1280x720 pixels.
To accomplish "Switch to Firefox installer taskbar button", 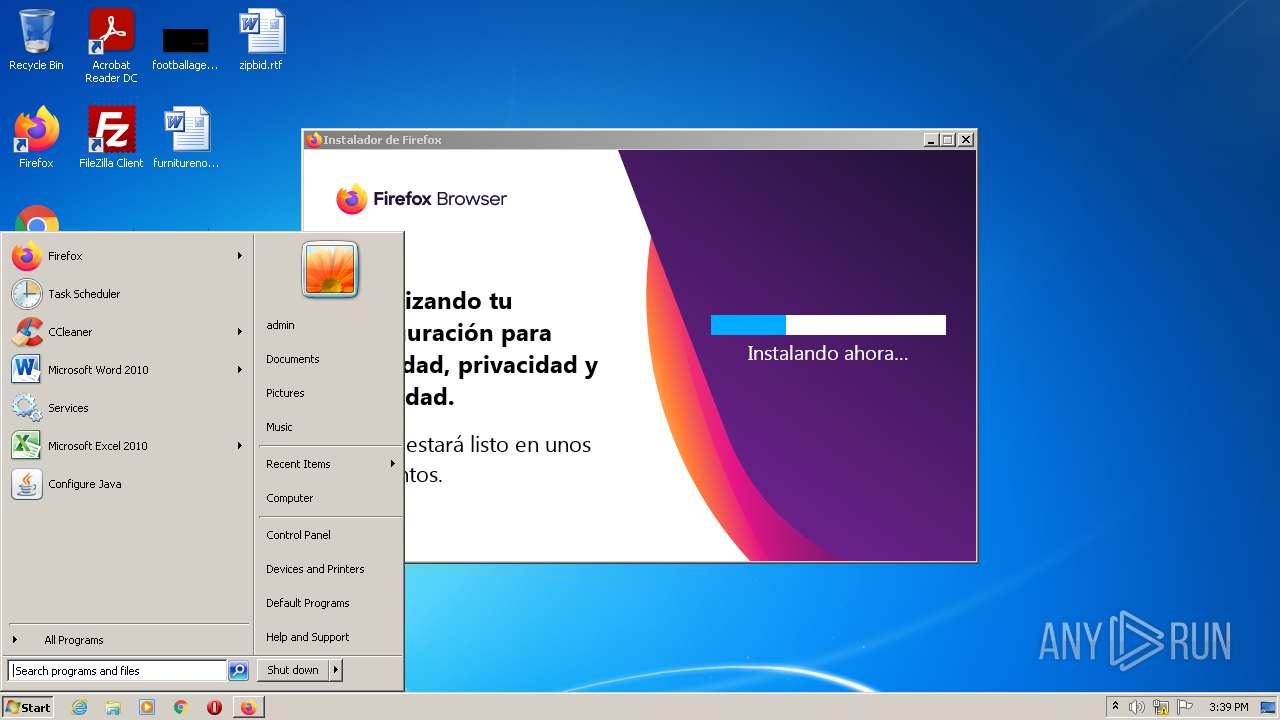I will (x=248, y=707).
